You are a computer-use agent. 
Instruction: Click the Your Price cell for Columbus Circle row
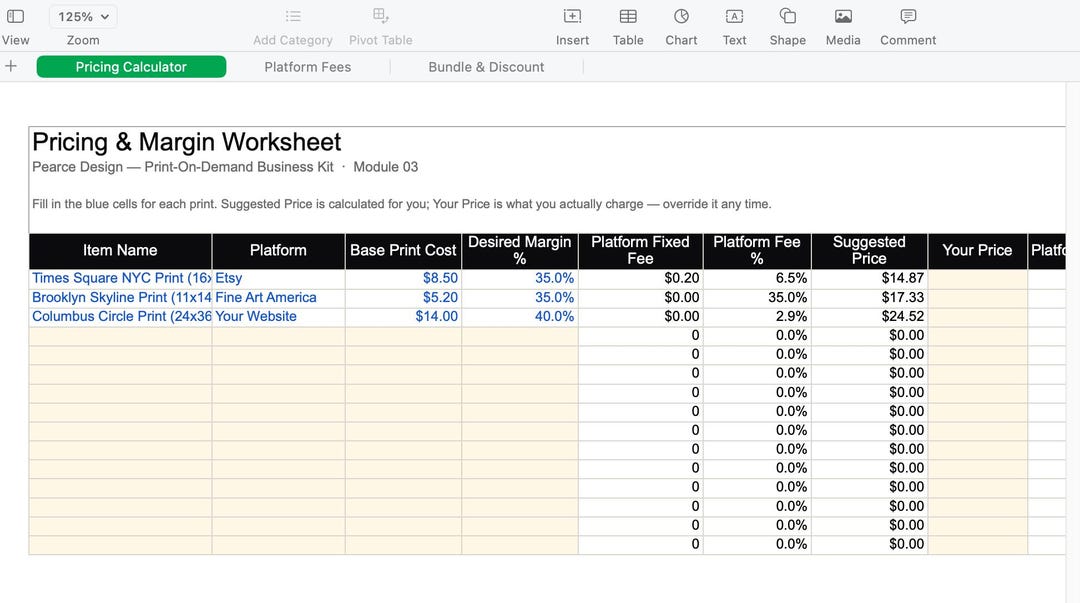977,316
